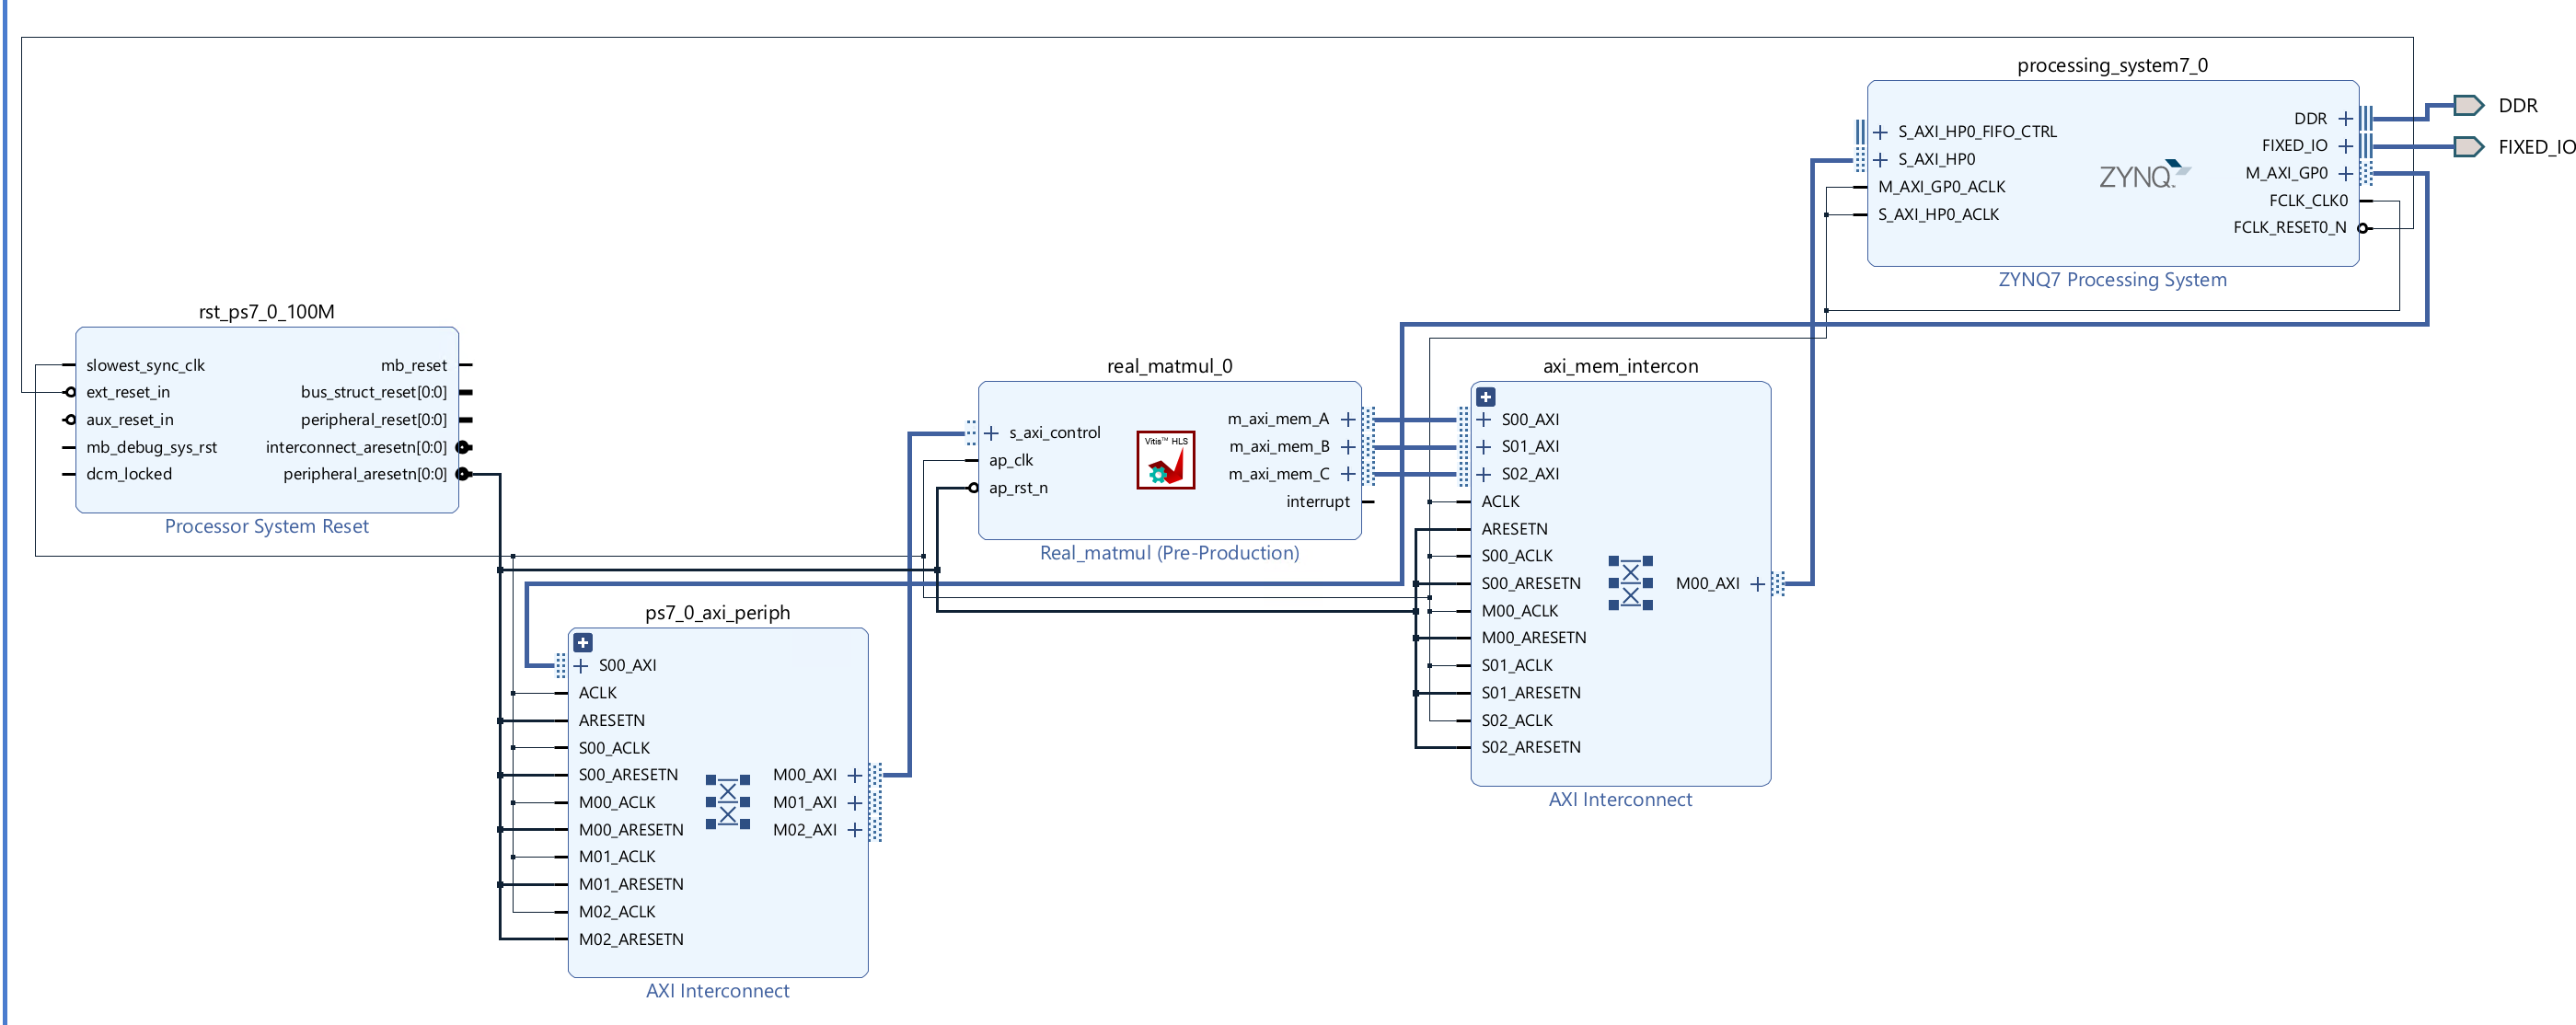Expand M00_AXI interface on axi_mem_intercon
The image size is (2576, 1025).
pyautogui.click(x=1758, y=584)
